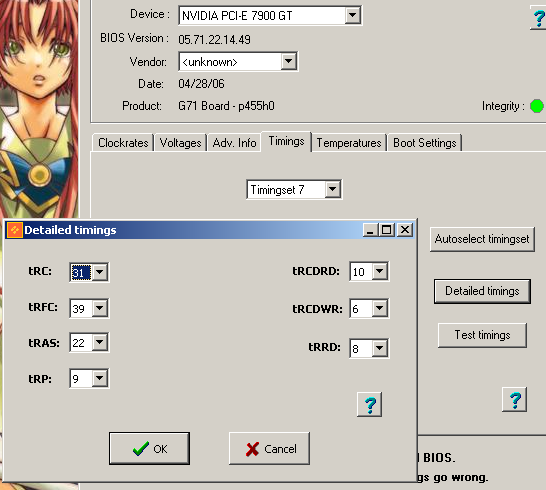Expand the tRFC value dropdown
This screenshot has width=546, height=490.
(x=100, y=308)
